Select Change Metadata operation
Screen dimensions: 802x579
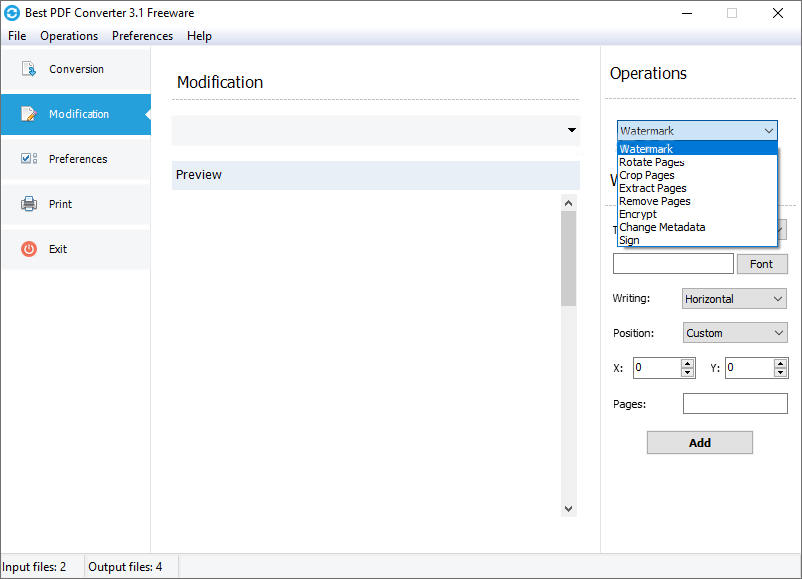coord(697,227)
